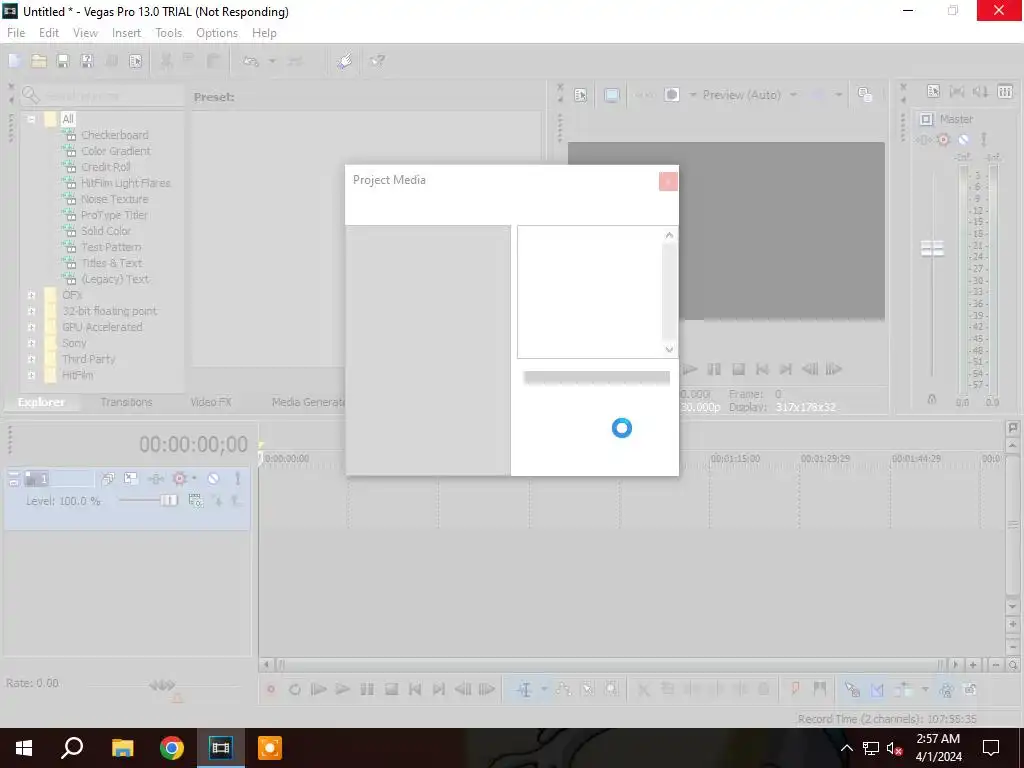The height and width of the screenshot is (768, 1024).
Task: Toggle the Master fader lock channels icon
Action: click(x=932, y=398)
